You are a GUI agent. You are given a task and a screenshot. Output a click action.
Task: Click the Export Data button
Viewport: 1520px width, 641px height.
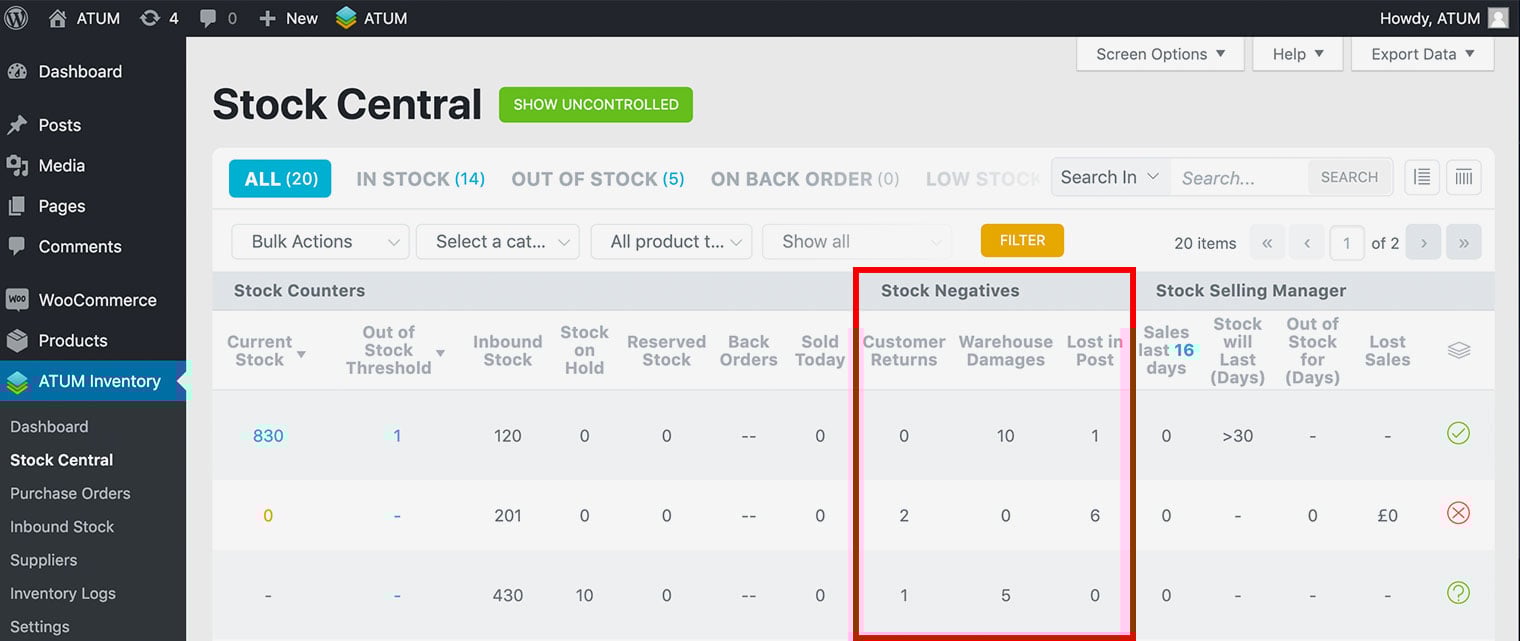tap(1422, 55)
